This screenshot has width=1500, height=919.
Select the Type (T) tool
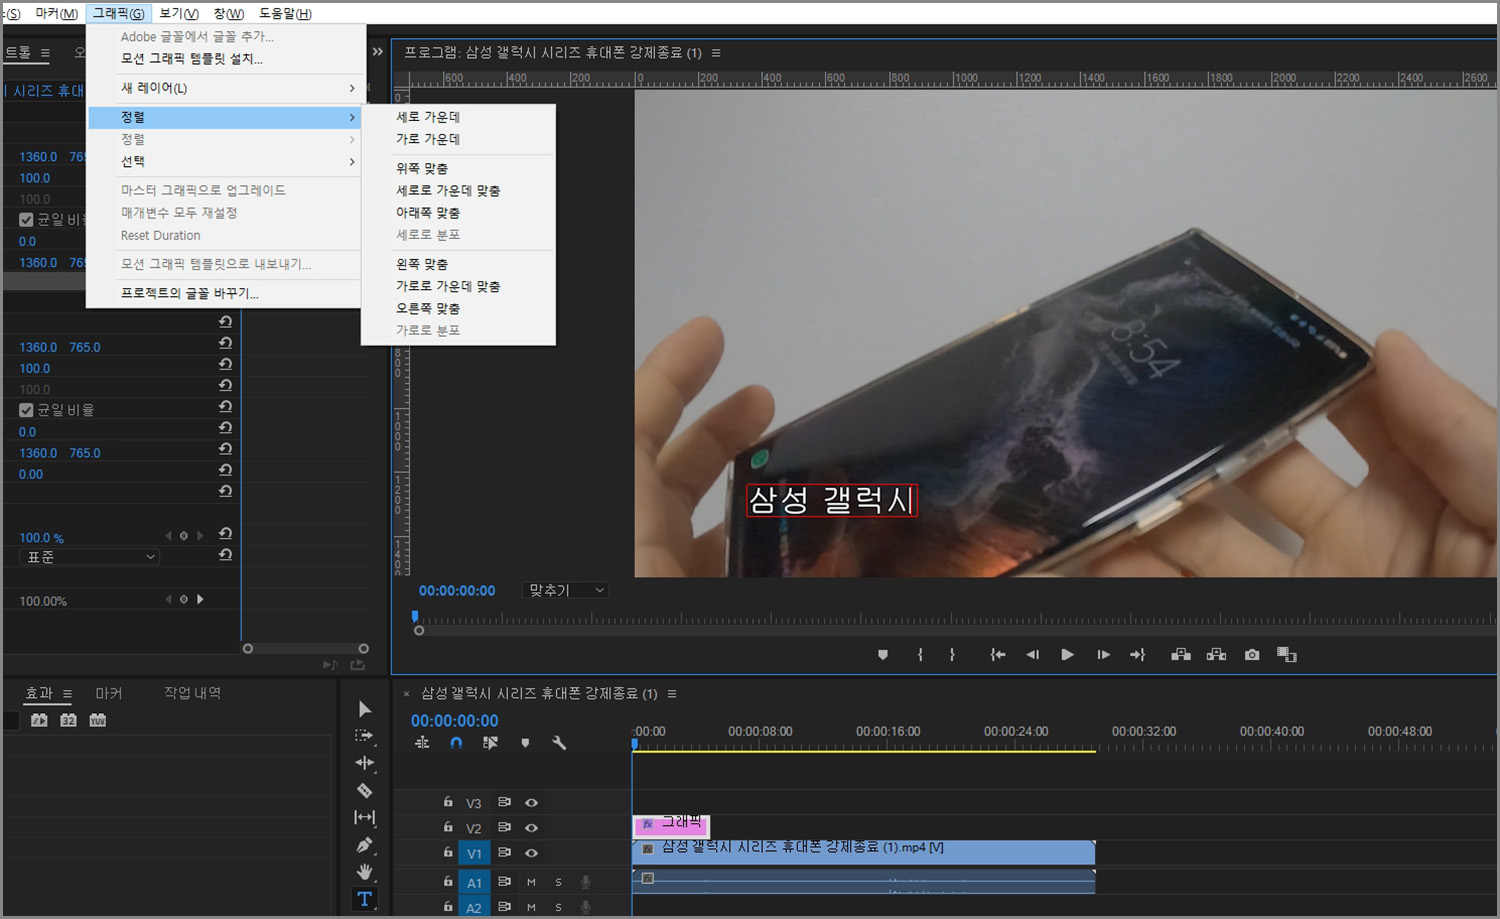(365, 899)
